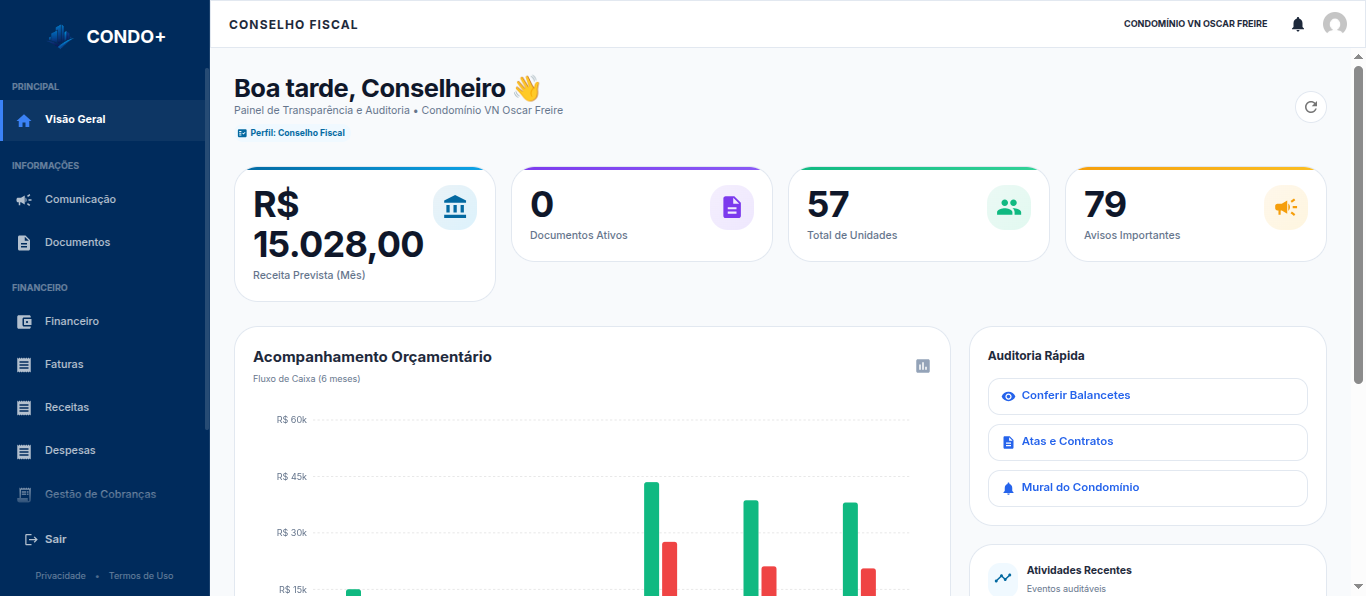The height and width of the screenshot is (596, 1366).
Task: Toggle the chart view icon in Acompanhamento Orçamentário
Action: (x=923, y=366)
